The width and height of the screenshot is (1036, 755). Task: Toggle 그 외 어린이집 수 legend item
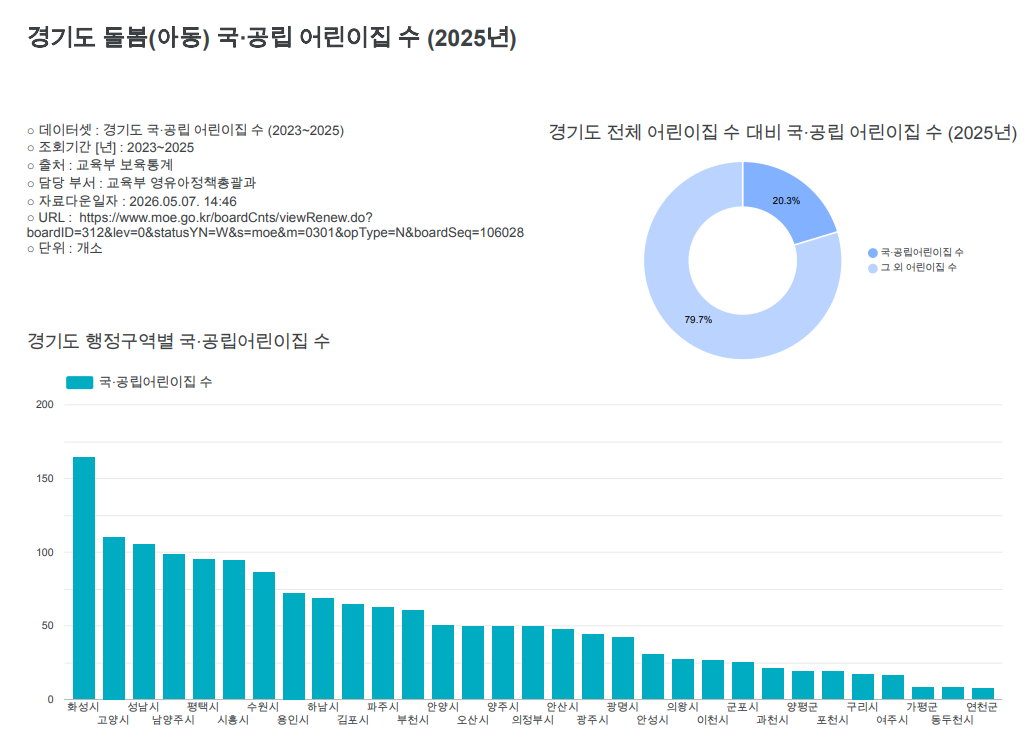pyautogui.click(x=912, y=268)
